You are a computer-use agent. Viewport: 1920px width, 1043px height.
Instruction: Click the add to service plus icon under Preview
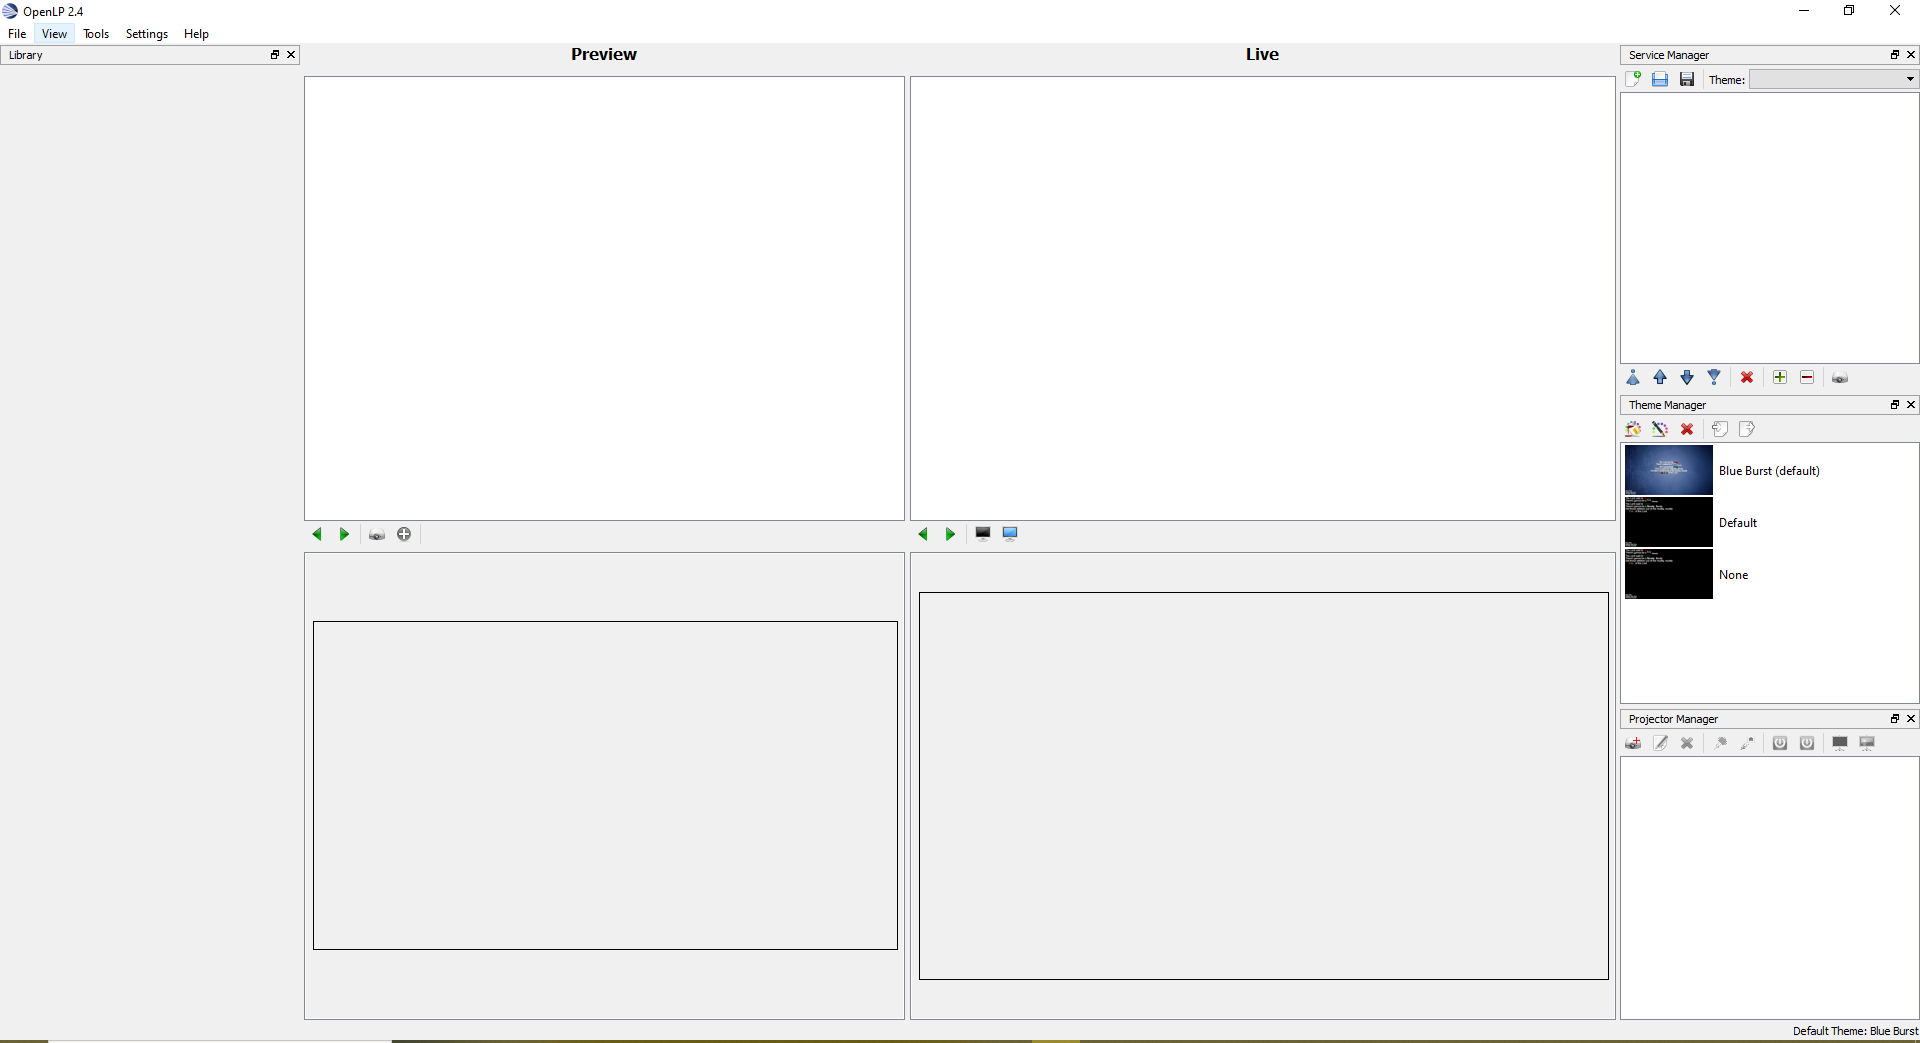click(x=404, y=534)
